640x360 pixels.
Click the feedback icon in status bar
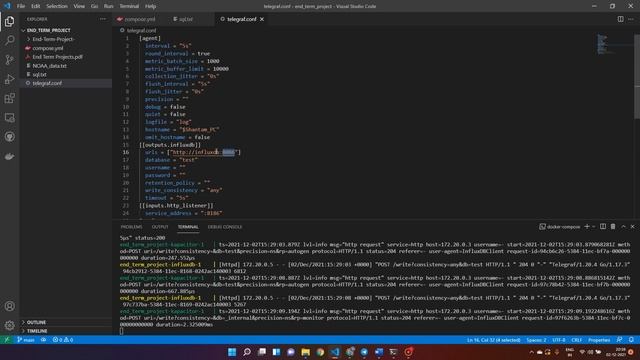click(x=620, y=340)
